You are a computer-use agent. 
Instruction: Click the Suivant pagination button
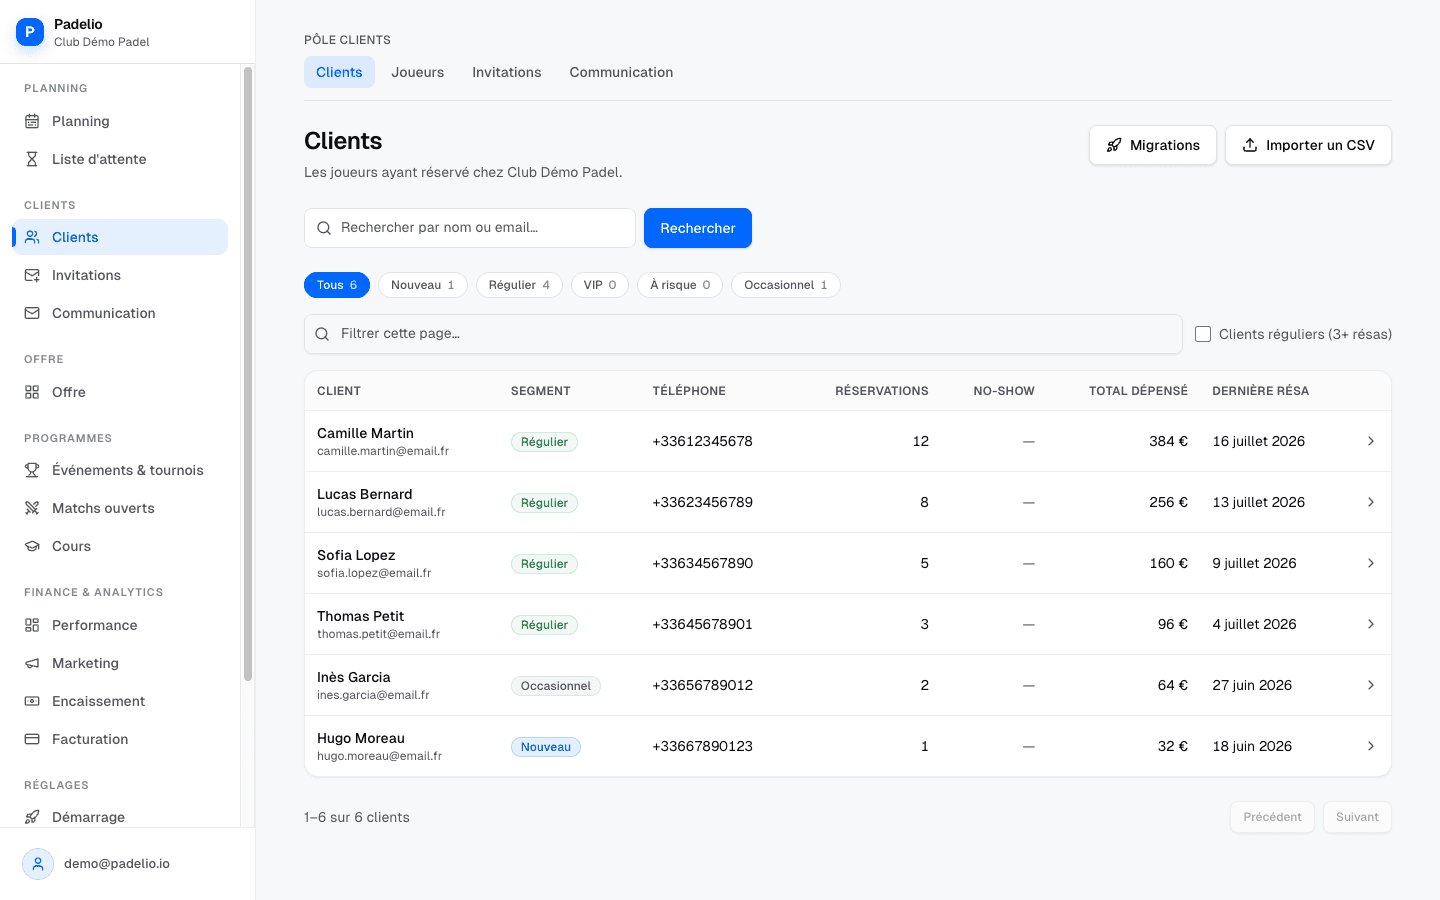coord(1357,817)
